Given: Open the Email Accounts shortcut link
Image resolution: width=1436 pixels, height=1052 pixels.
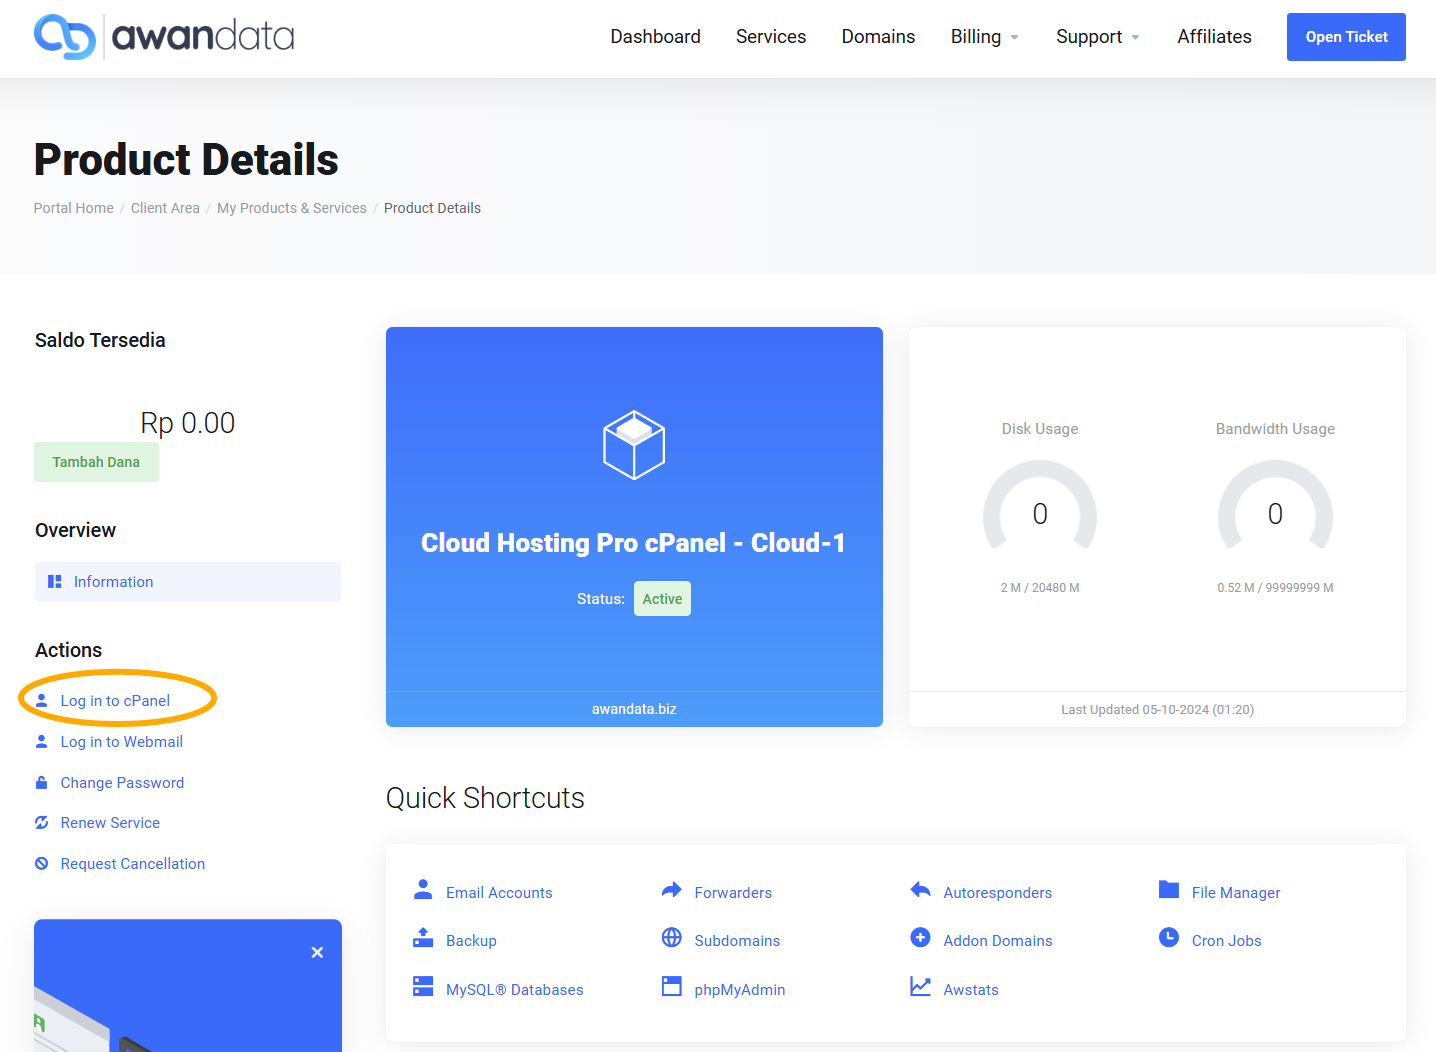Looking at the screenshot, I should tap(499, 893).
